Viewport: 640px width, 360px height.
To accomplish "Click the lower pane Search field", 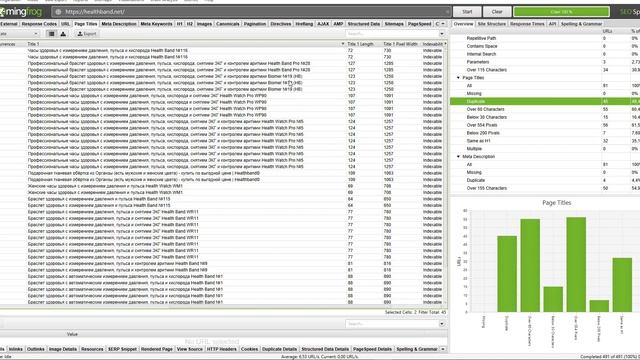I will (392, 324).
